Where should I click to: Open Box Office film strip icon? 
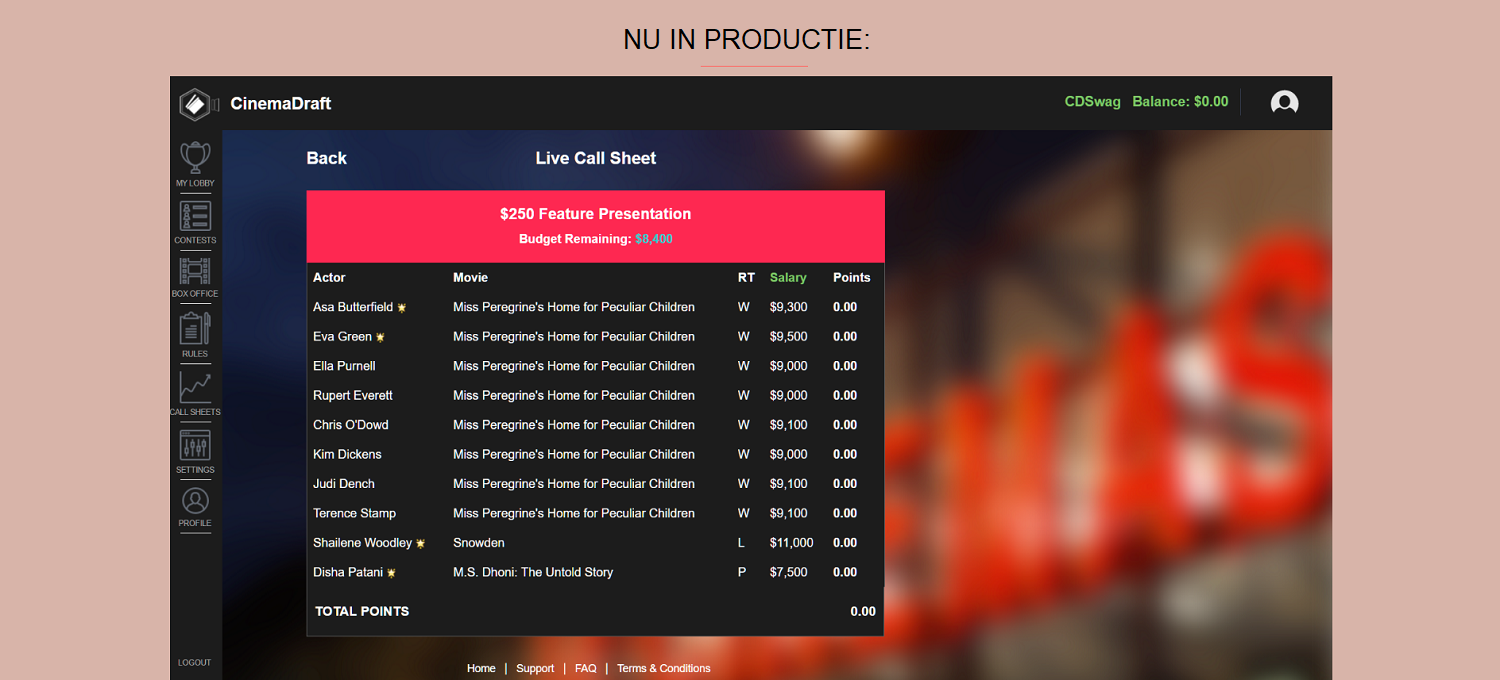point(195,271)
